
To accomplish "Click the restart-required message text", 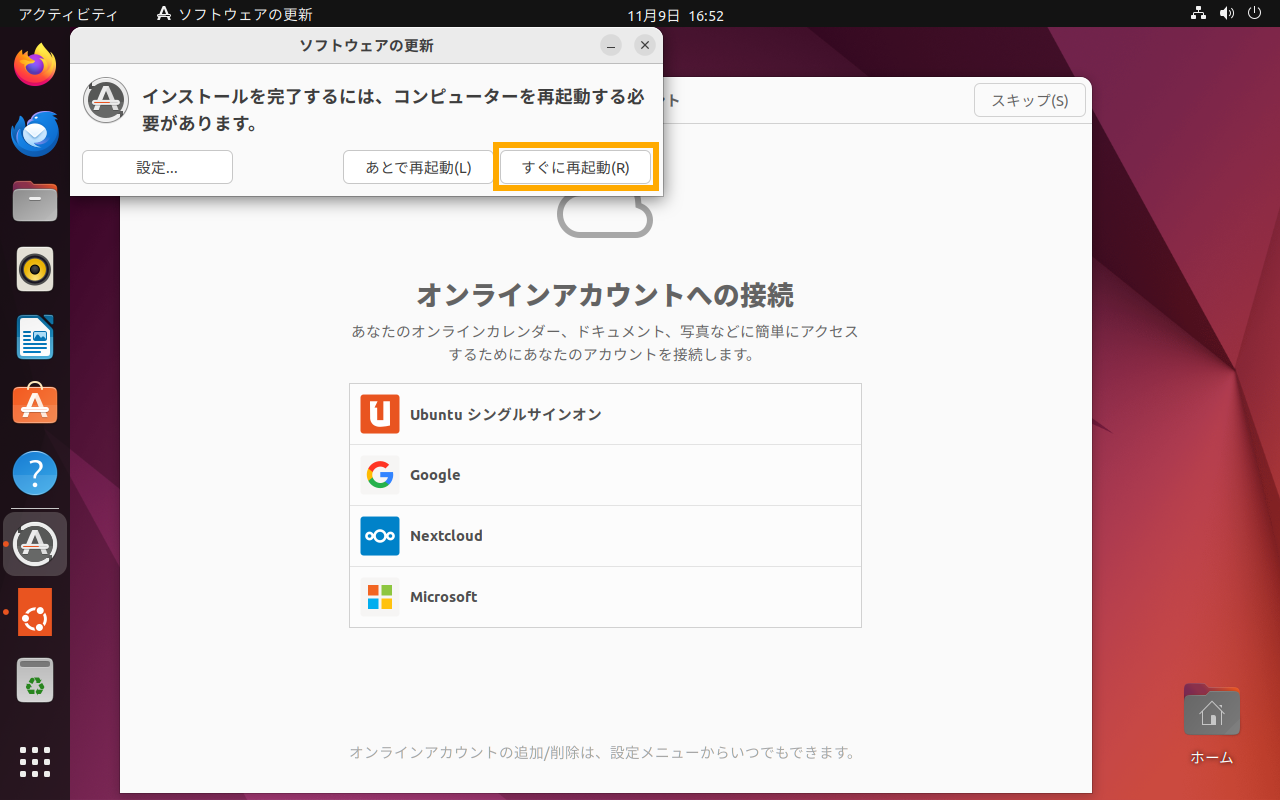I will click(x=393, y=110).
